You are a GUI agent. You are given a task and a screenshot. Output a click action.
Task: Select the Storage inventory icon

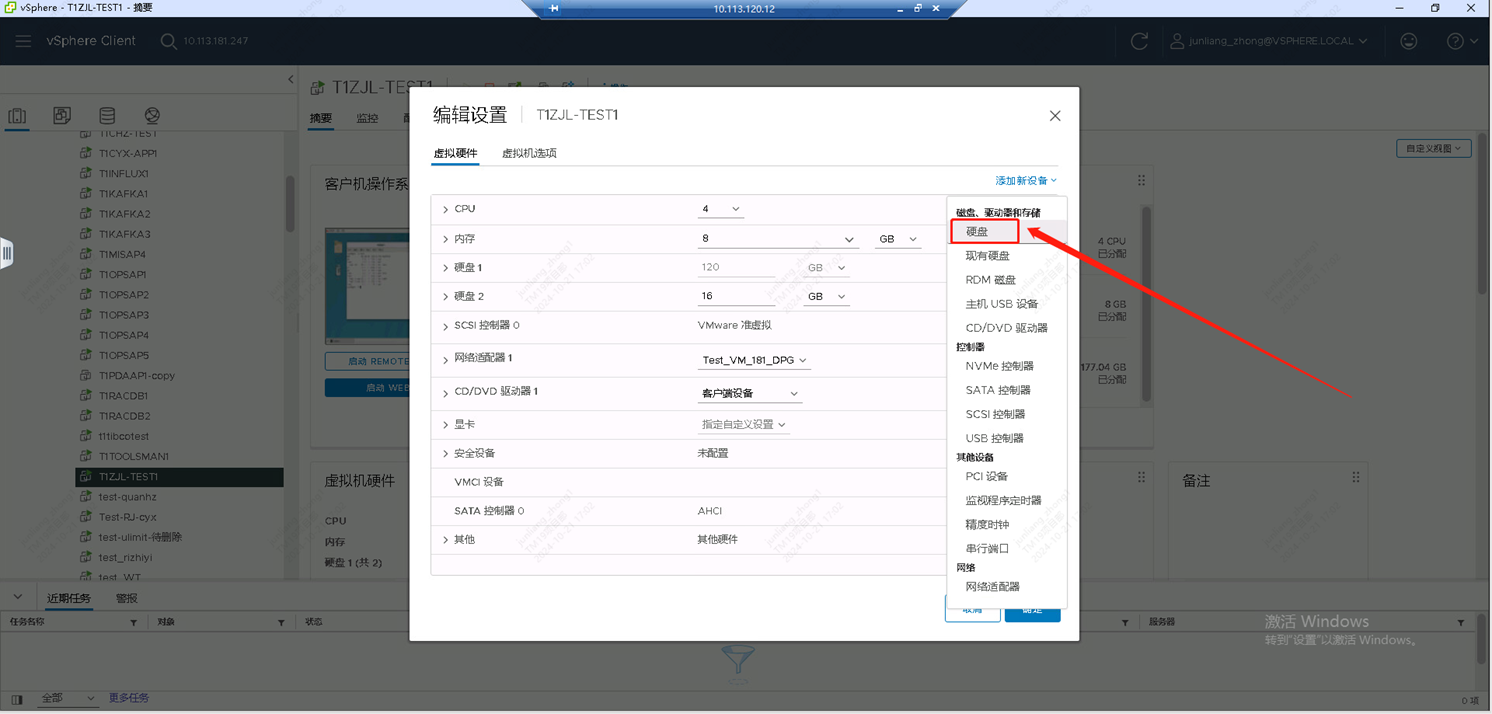pos(107,116)
